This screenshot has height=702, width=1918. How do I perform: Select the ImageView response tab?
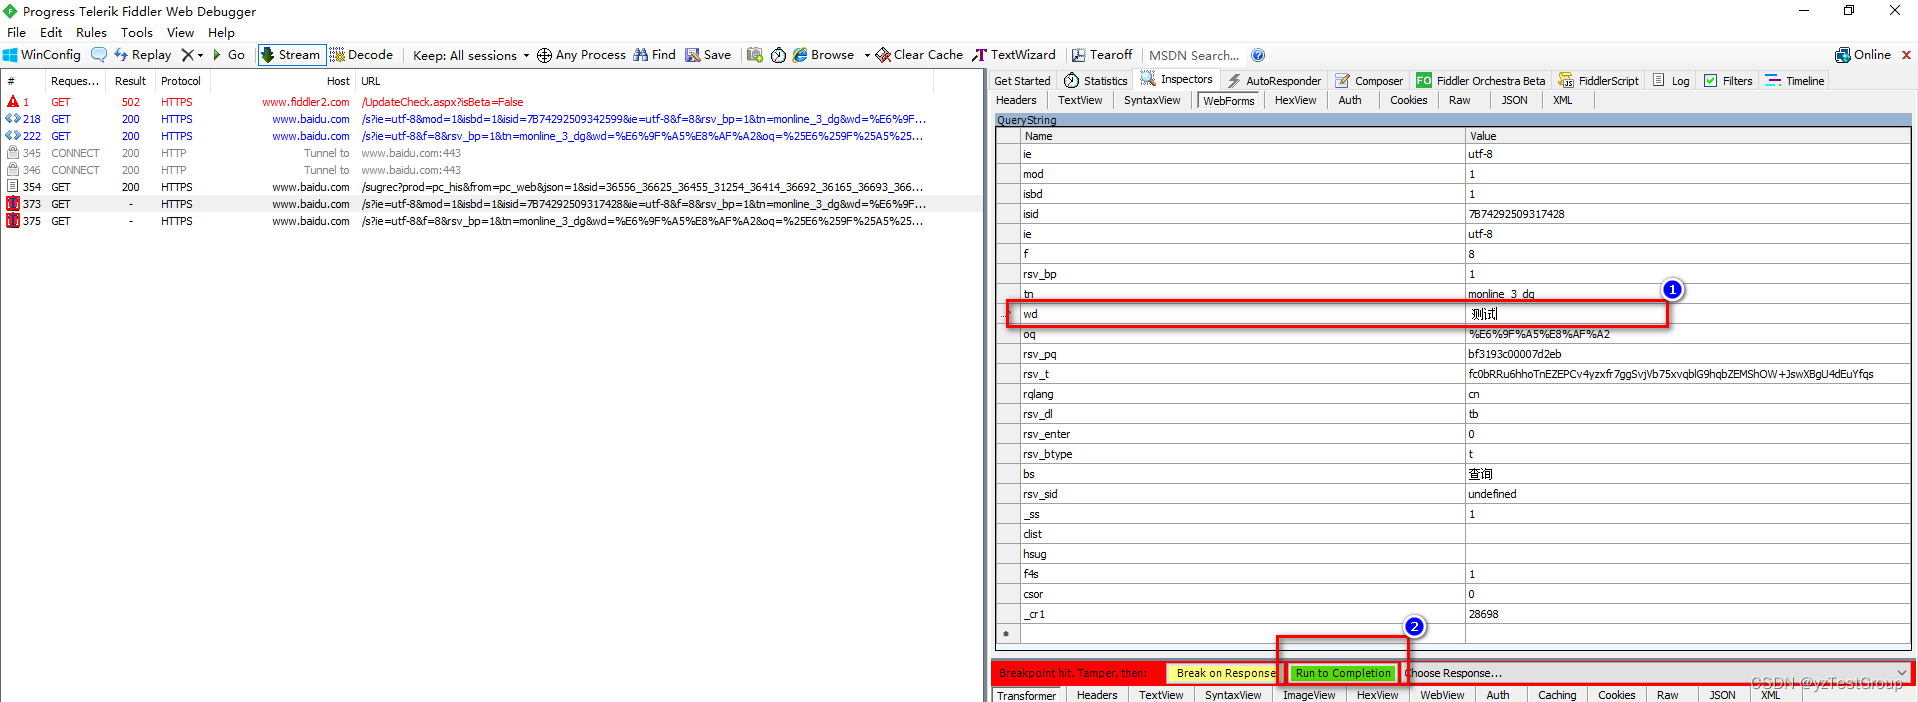1309,695
